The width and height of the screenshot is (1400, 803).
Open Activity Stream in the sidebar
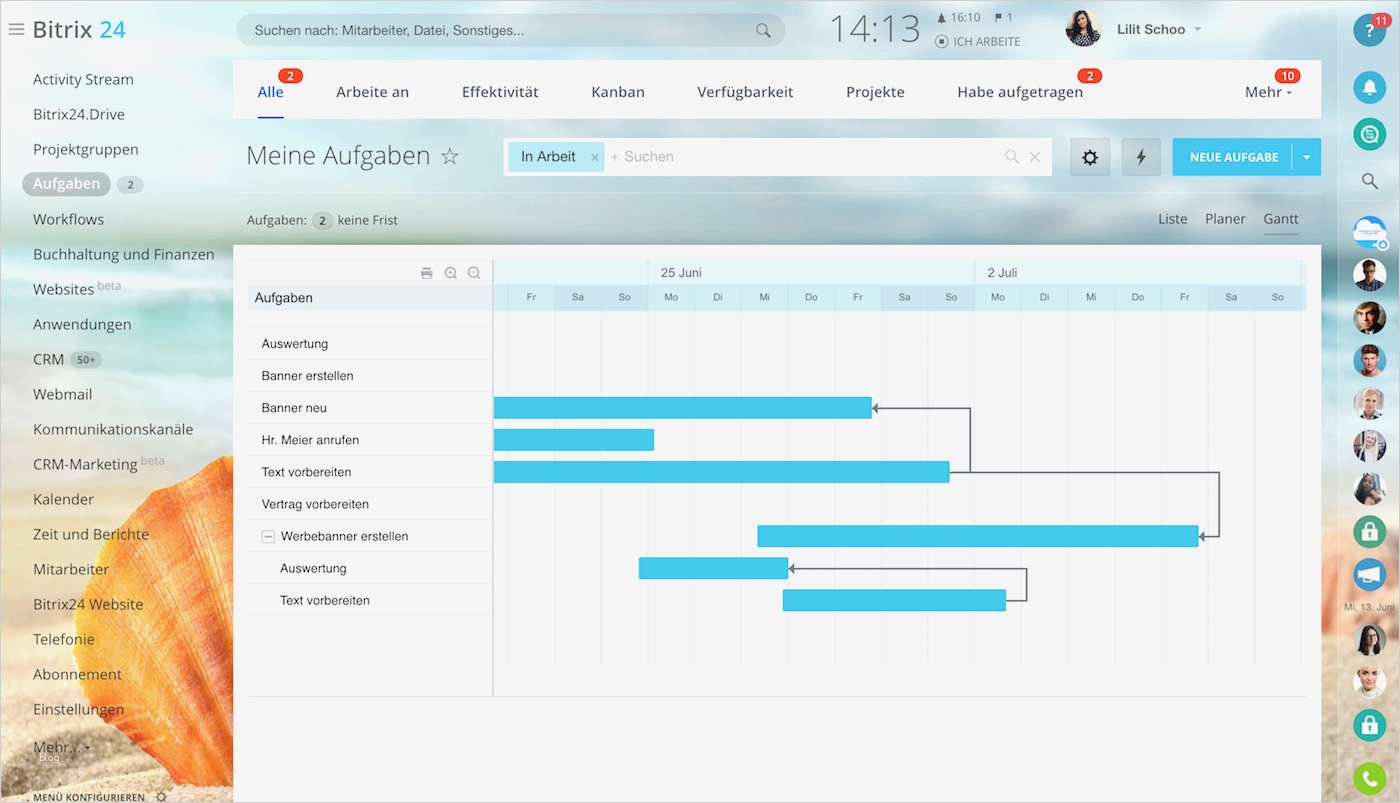coord(83,79)
